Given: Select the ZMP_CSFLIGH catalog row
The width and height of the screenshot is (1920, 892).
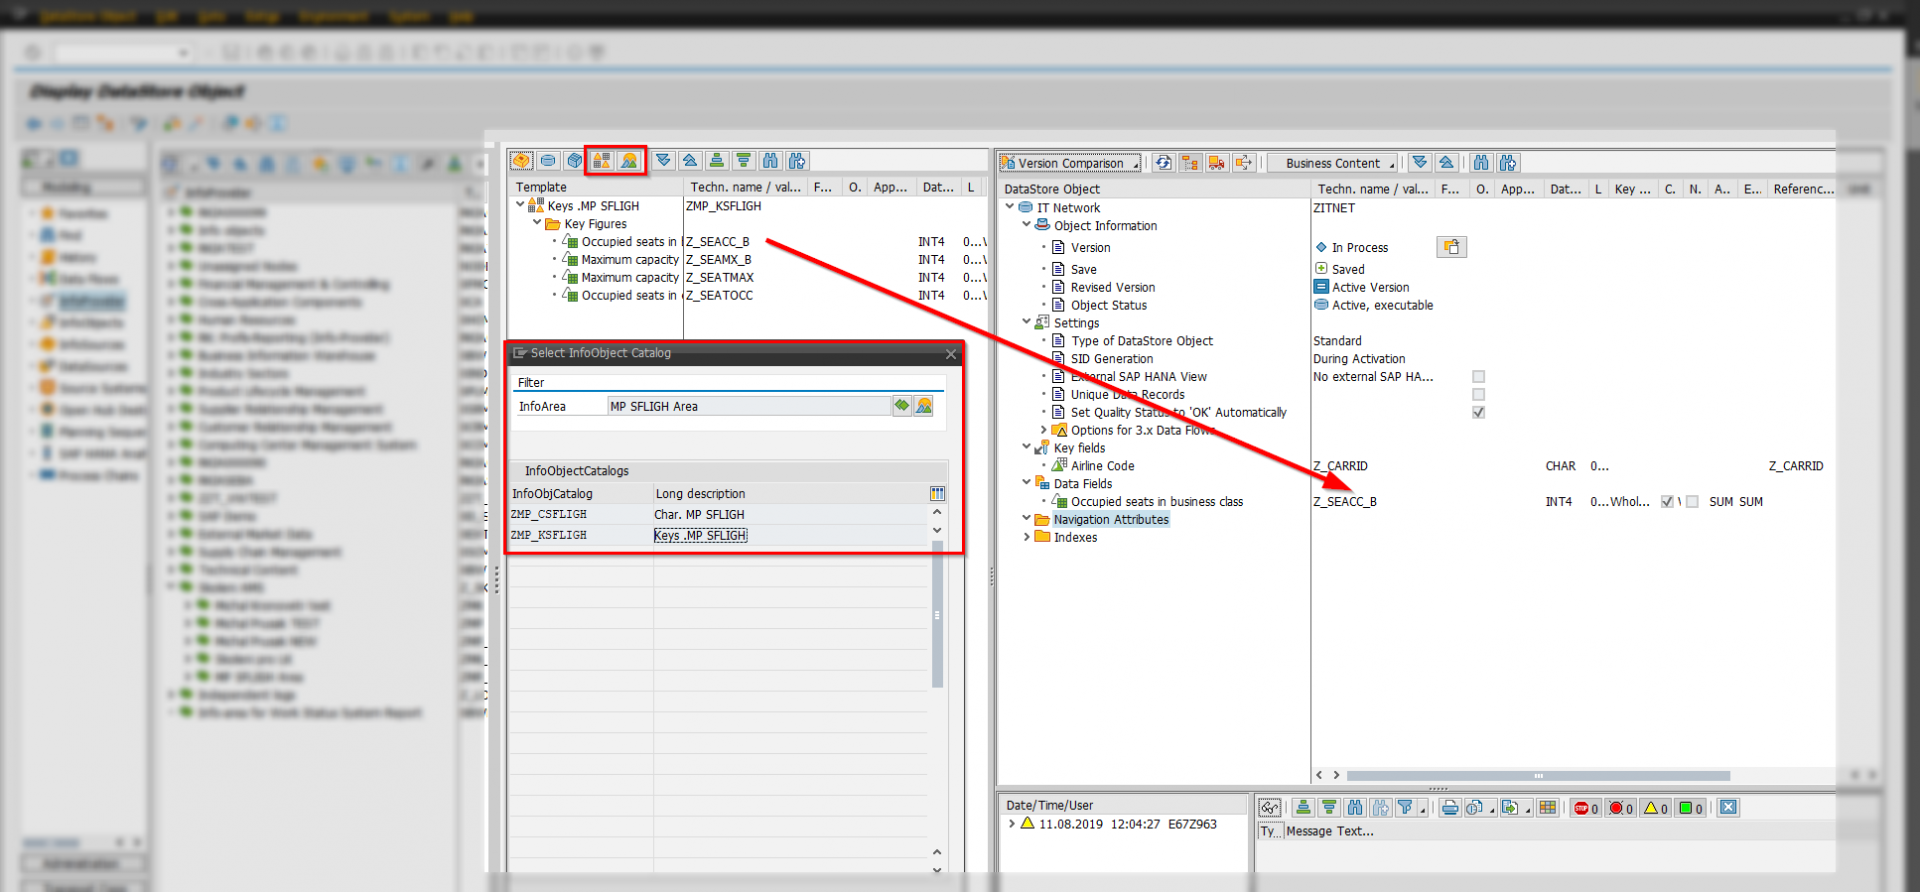Looking at the screenshot, I should 549,515.
